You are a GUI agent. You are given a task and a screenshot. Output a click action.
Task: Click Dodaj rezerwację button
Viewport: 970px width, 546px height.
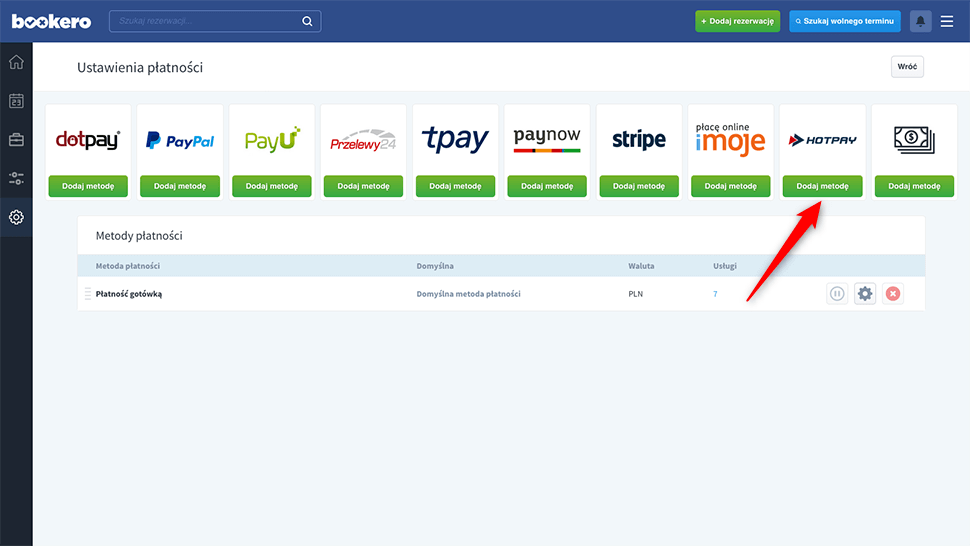click(737, 21)
